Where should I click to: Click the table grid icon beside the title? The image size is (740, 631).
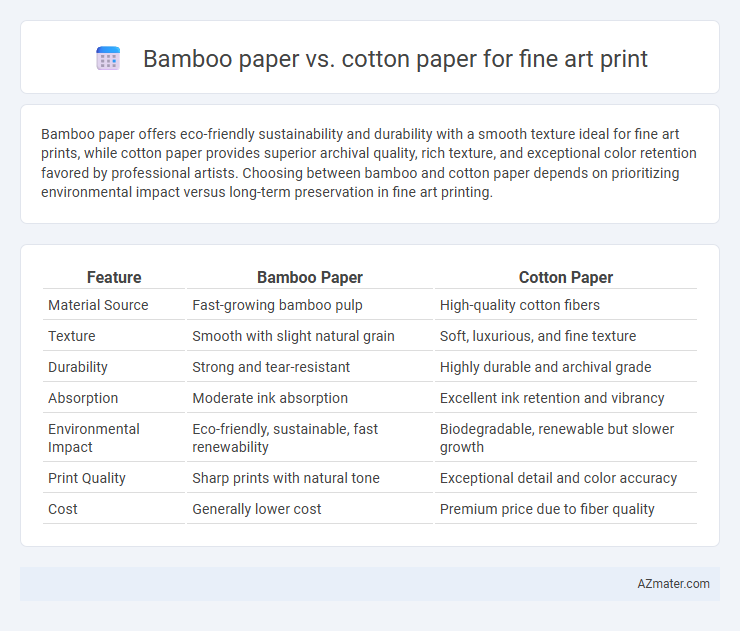(x=108, y=59)
